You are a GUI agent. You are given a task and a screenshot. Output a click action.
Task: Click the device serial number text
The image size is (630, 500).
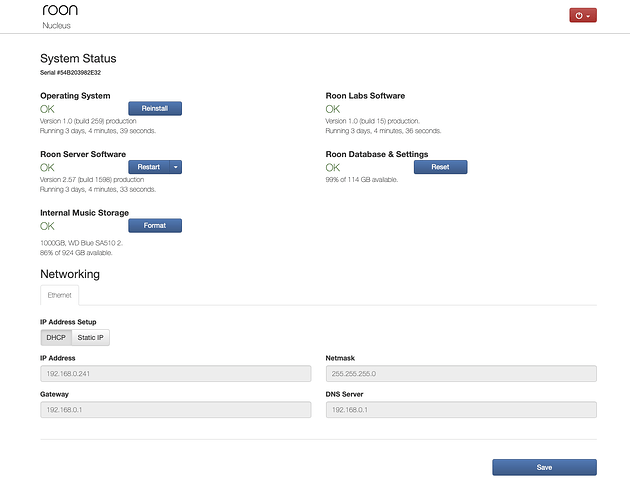point(69,74)
